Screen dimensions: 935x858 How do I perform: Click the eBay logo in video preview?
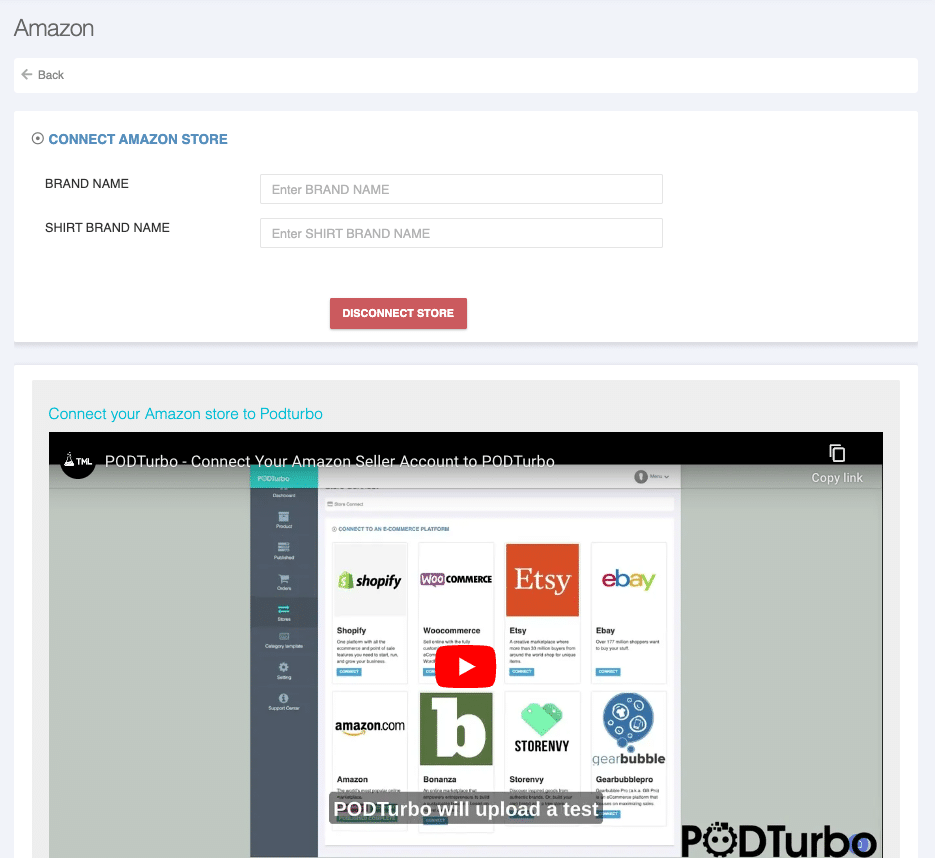[628, 580]
